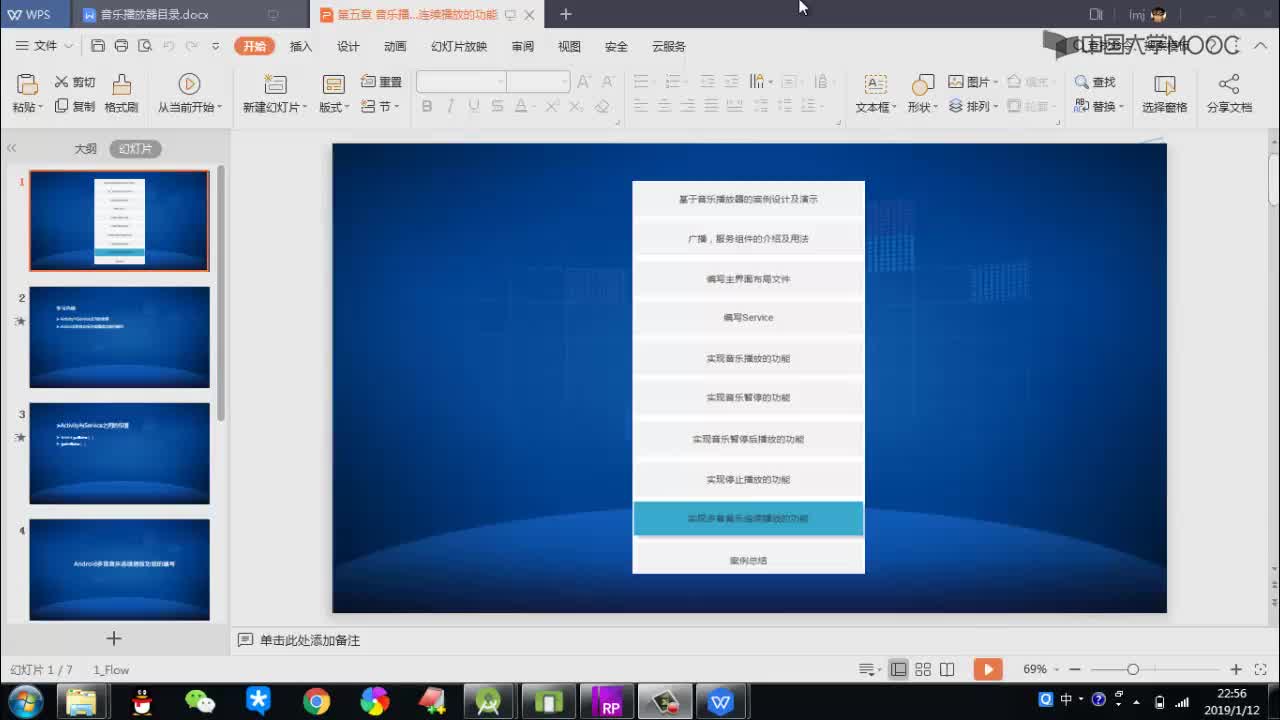Open the Review (审阅) ribbon tab
Screen dimensions: 1280x720
(522, 46)
